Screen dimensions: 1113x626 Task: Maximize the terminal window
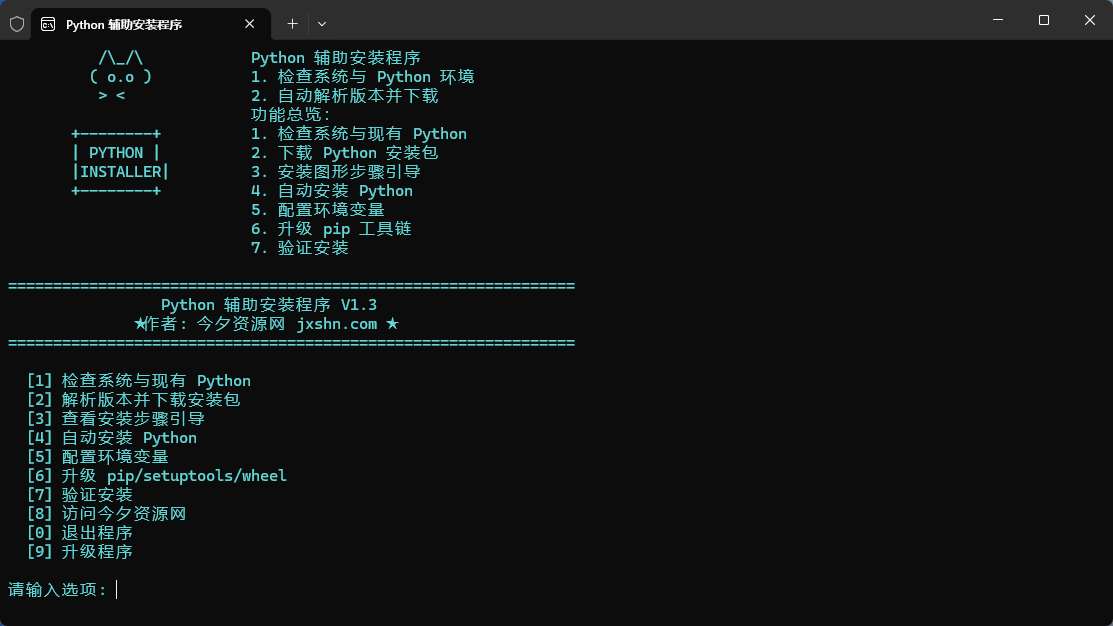pos(1044,20)
